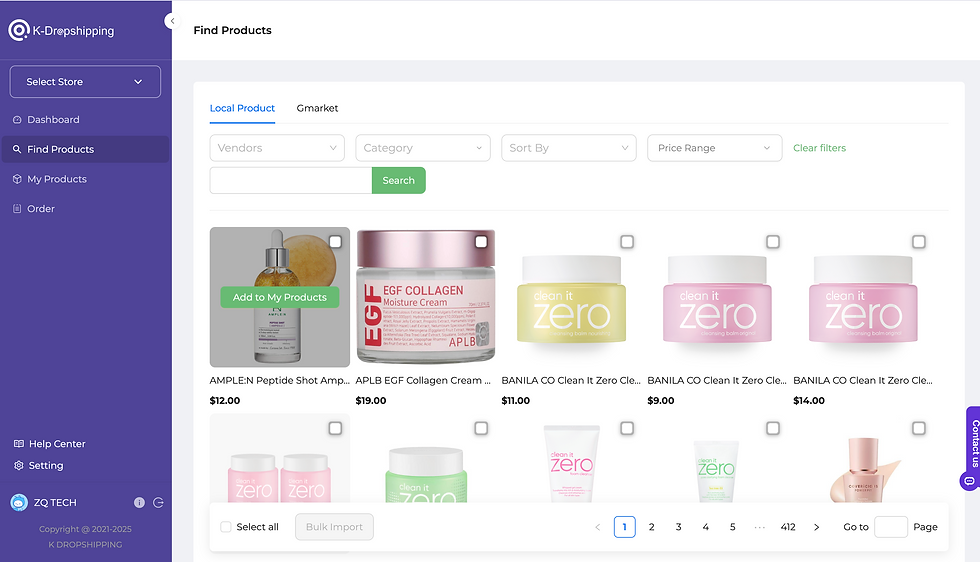Collapse the sidebar with the chevron button
The height and width of the screenshot is (562, 980).
tap(172, 21)
